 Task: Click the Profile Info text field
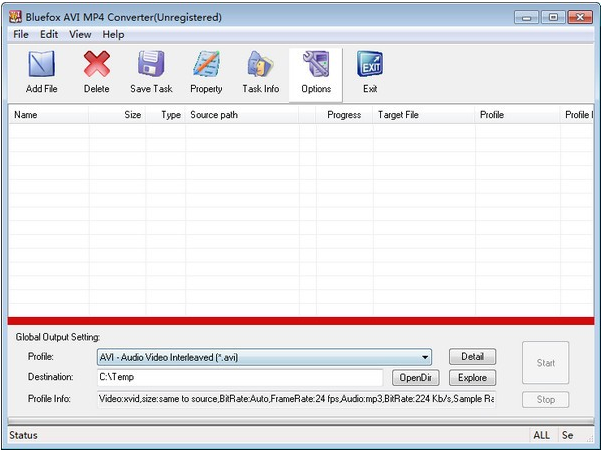coord(296,399)
